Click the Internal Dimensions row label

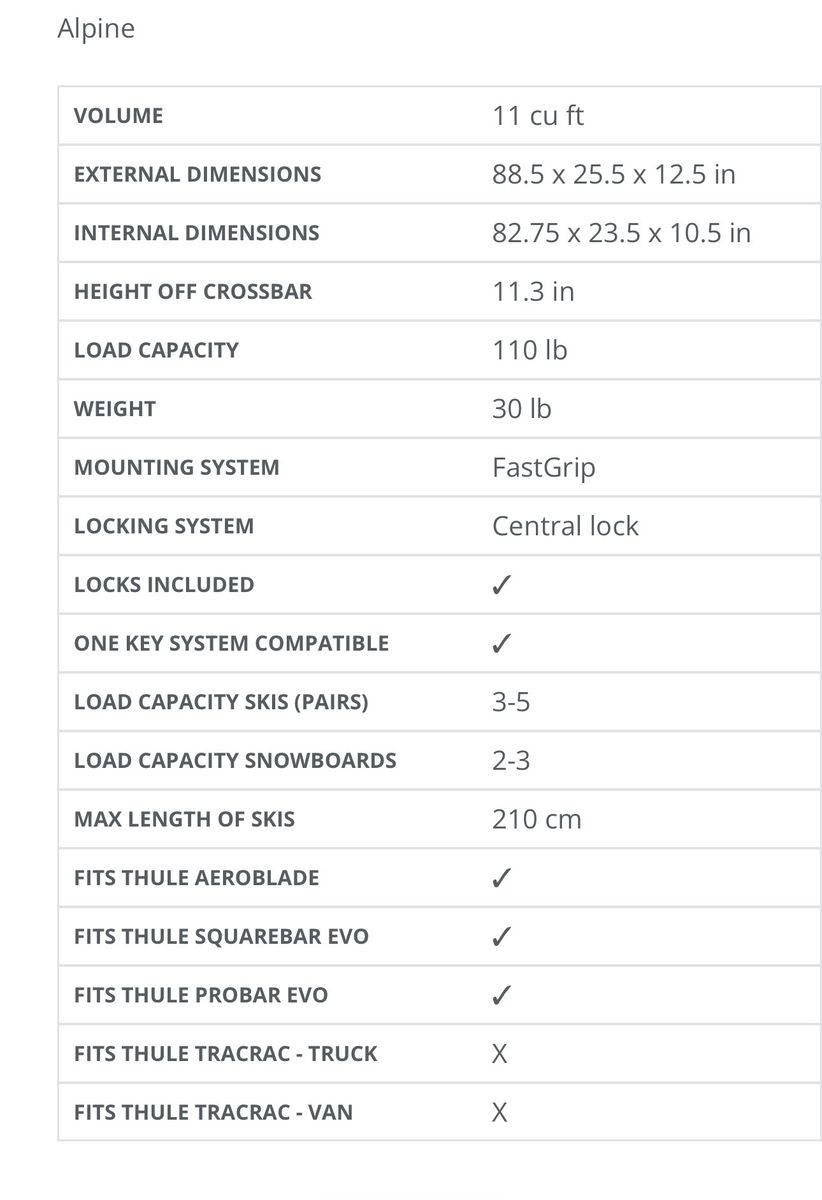196,233
